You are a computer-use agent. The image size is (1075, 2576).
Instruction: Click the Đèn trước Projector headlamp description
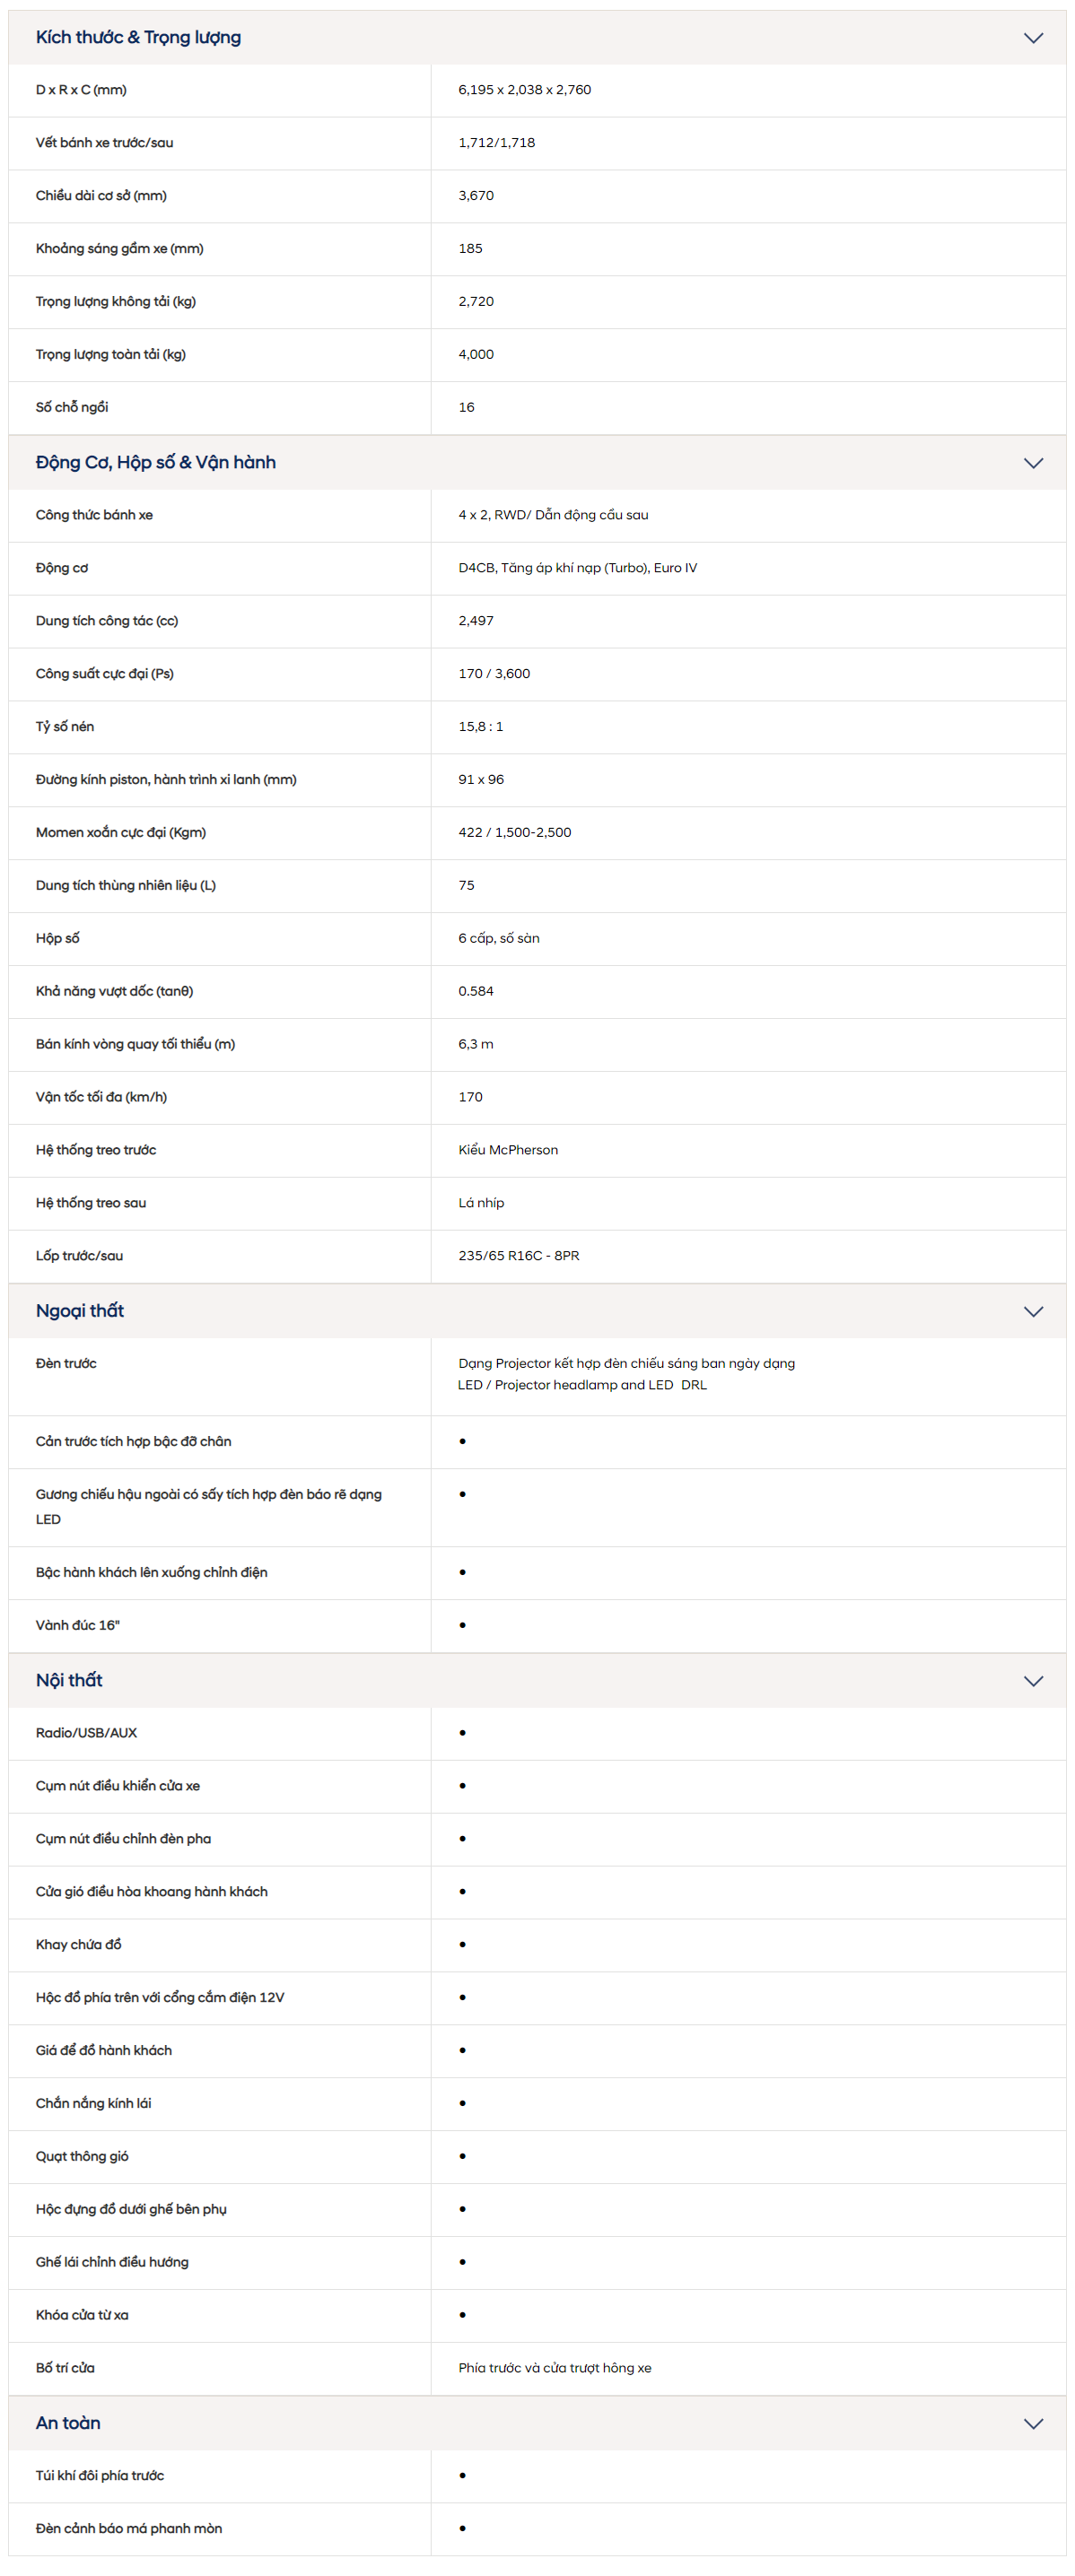tap(627, 1374)
